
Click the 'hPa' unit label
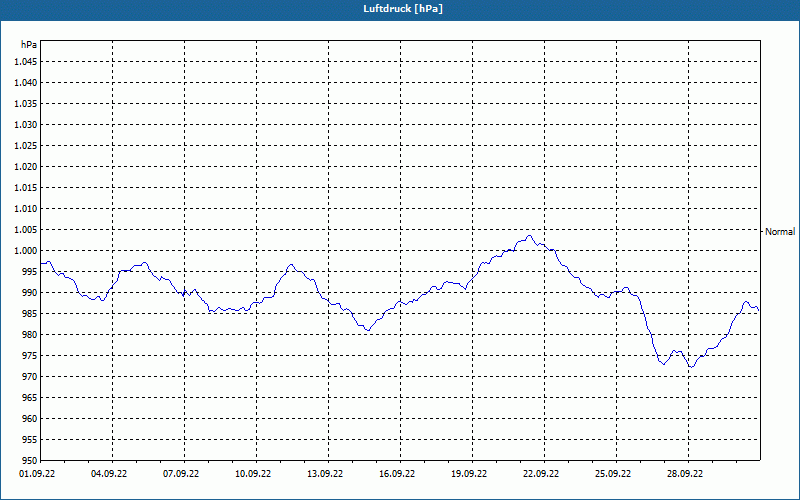(x=29, y=45)
